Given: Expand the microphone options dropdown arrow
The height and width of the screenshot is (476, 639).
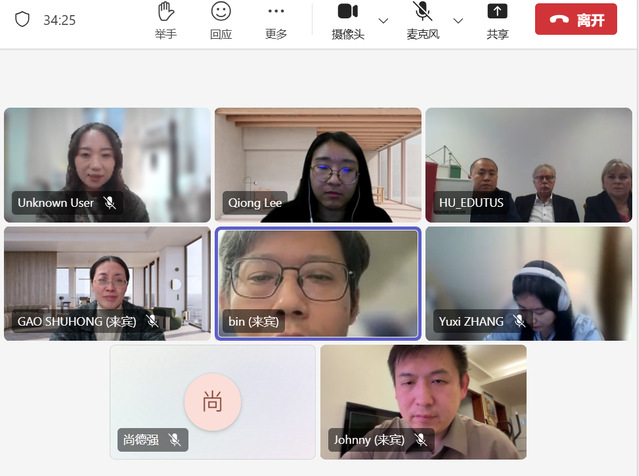Looking at the screenshot, I should 458,20.
